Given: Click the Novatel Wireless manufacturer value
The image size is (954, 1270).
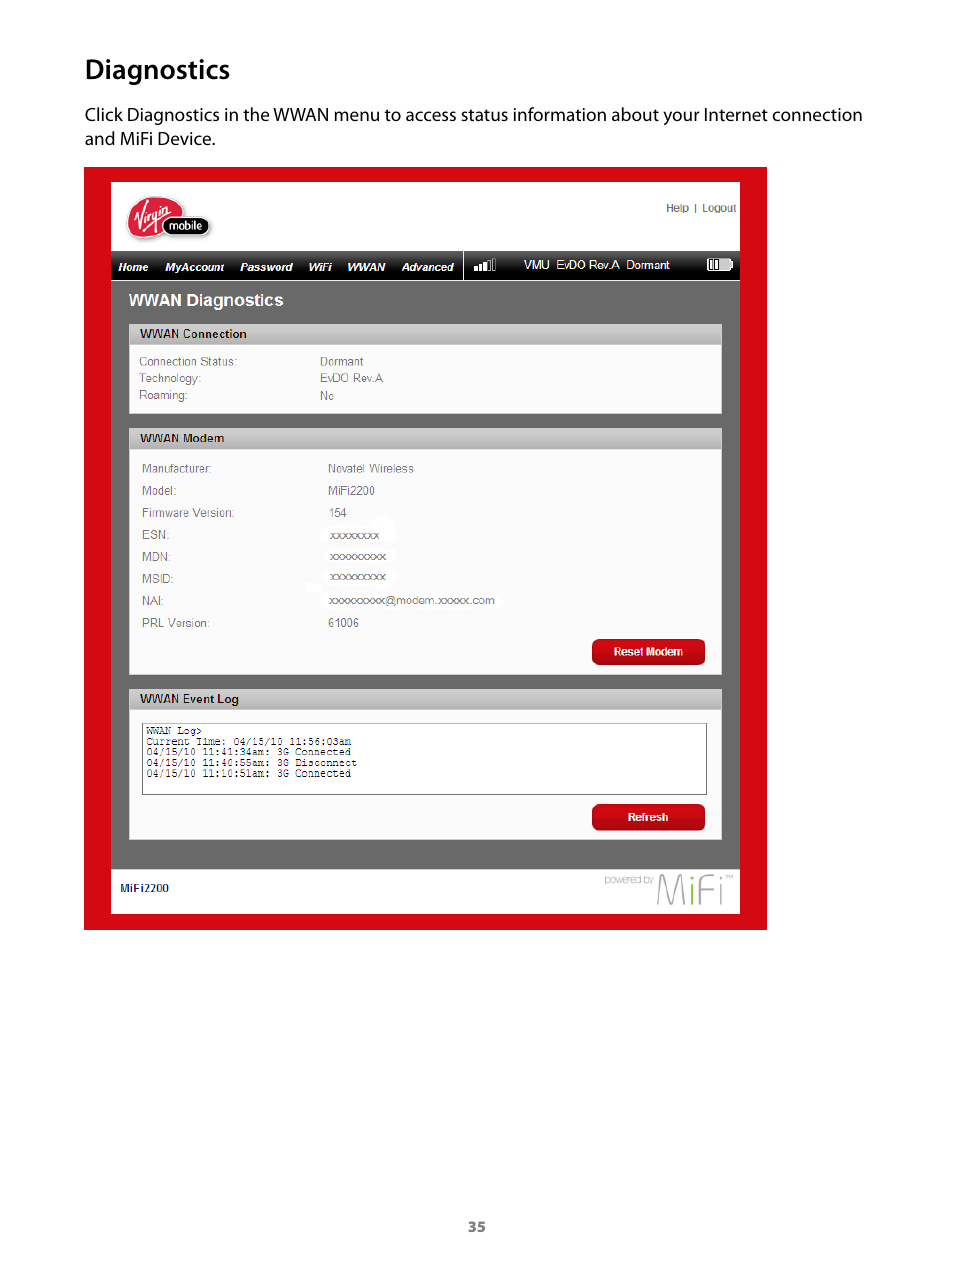Looking at the screenshot, I should [370, 469].
